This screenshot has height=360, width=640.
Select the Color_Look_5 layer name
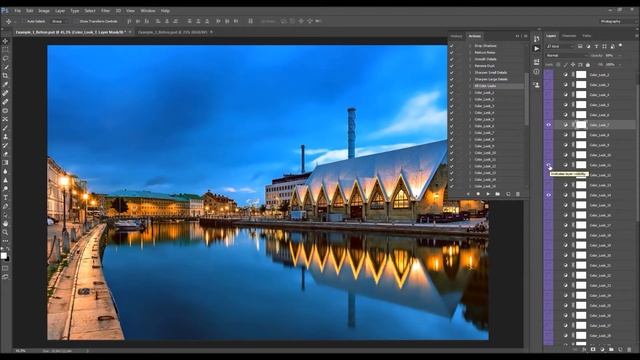pyautogui.click(x=599, y=105)
